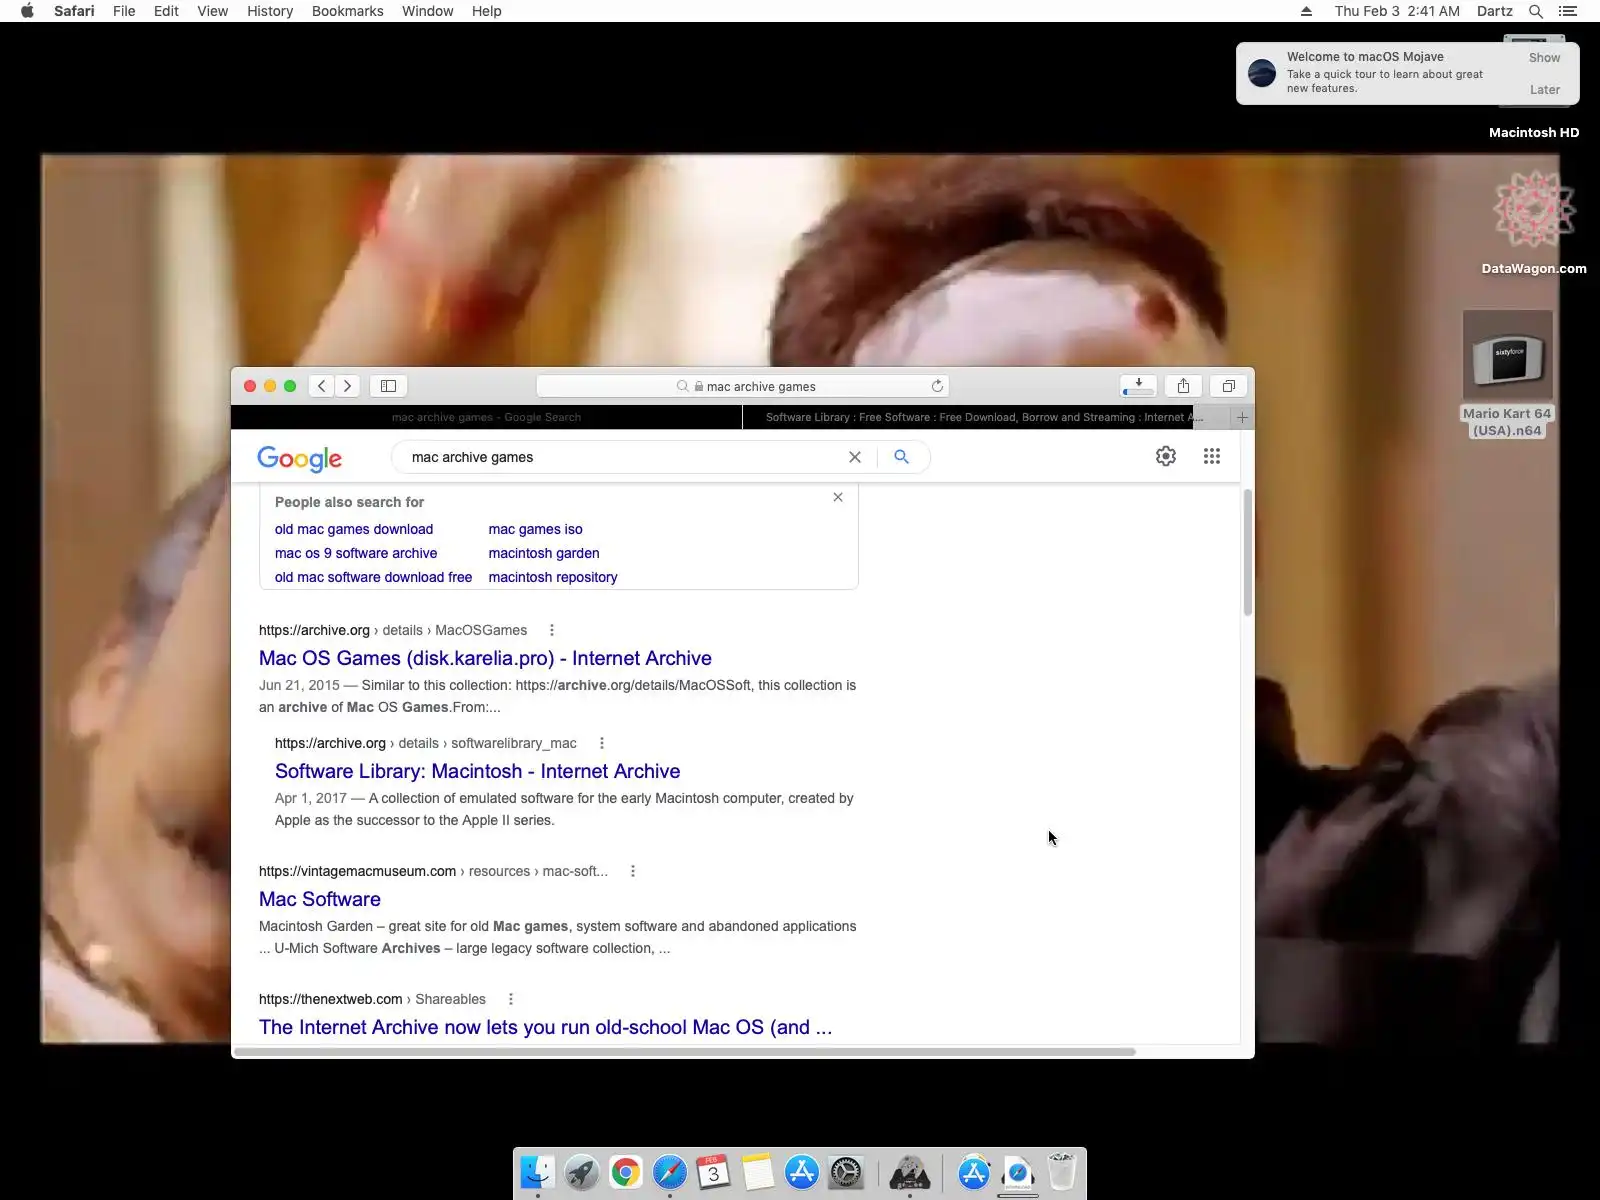Open Software Library: Macintosh - Internet Archive
The height and width of the screenshot is (1200, 1600).
click(x=477, y=771)
